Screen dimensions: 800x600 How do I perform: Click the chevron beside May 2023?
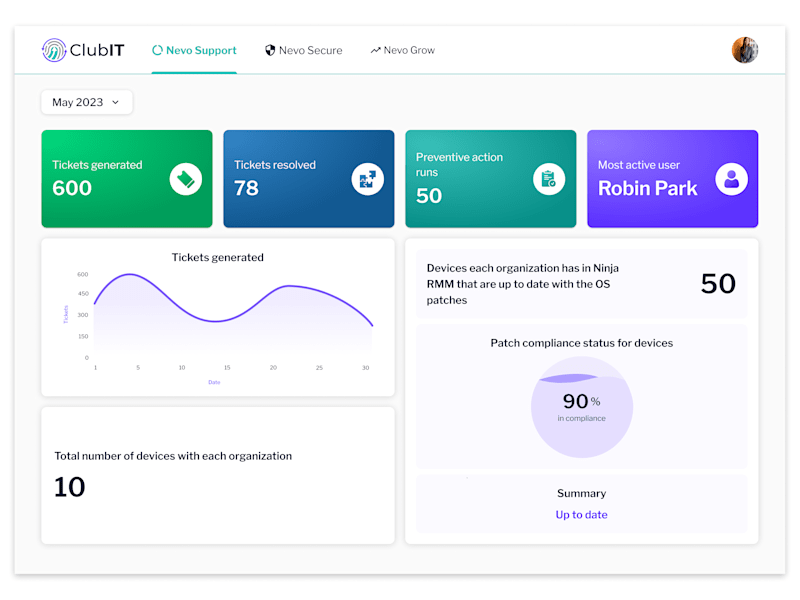coord(116,103)
